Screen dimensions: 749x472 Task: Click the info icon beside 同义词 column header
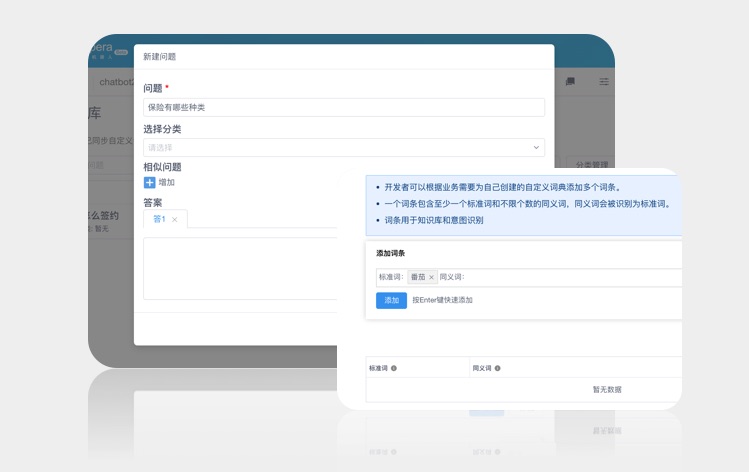498,368
